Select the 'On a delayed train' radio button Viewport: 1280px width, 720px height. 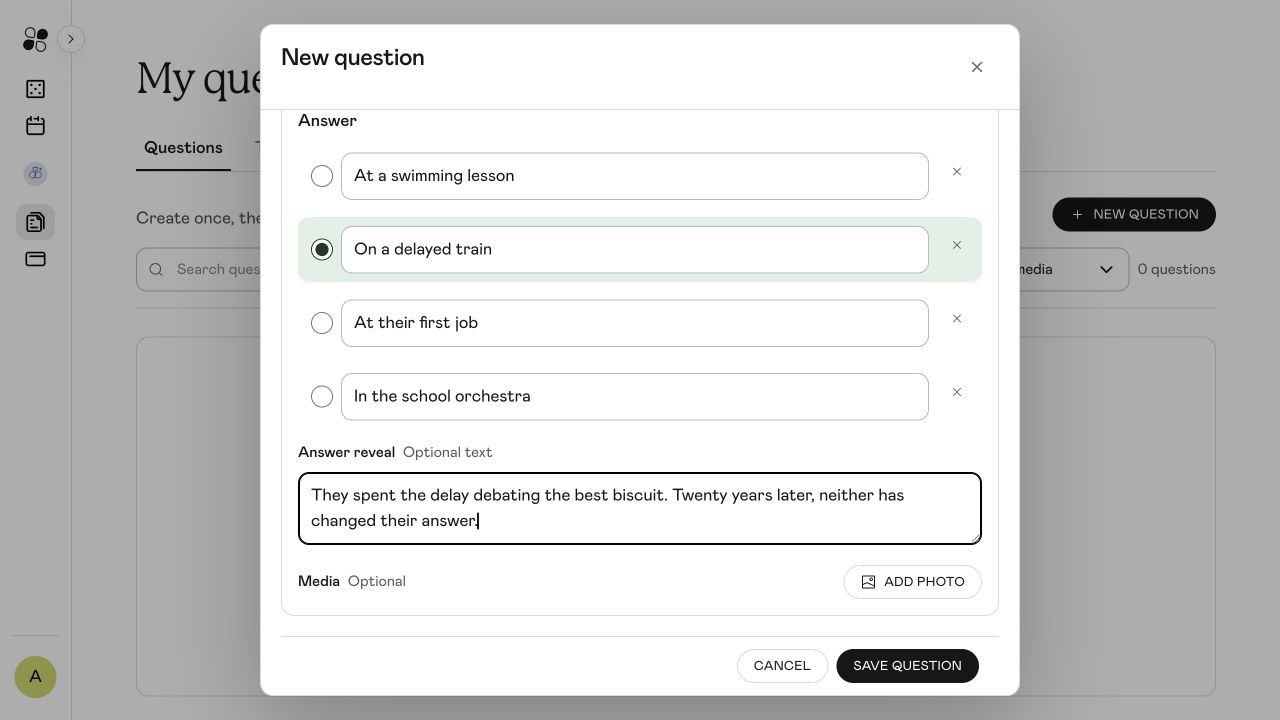(x=322, y=249)
